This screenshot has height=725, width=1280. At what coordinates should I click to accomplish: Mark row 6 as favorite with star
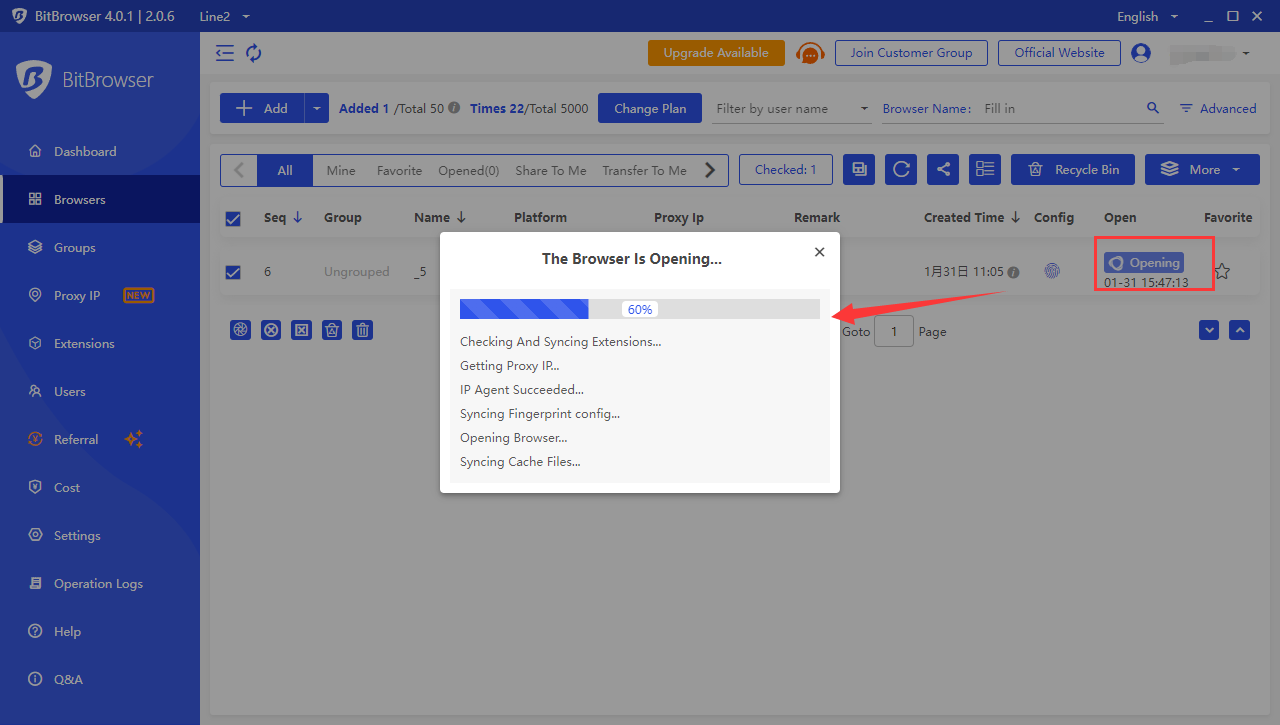1222,271
